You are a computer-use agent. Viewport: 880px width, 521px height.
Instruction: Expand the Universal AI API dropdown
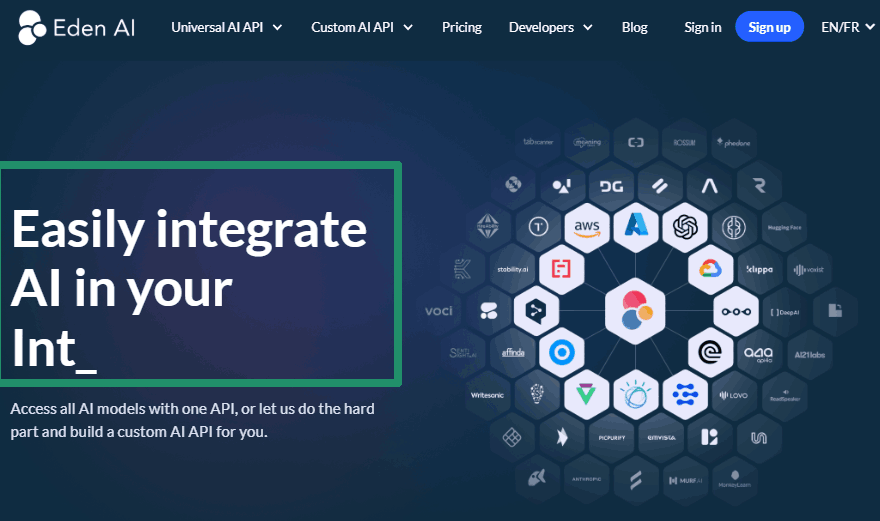pyautogui.click(x=226, y=27)
